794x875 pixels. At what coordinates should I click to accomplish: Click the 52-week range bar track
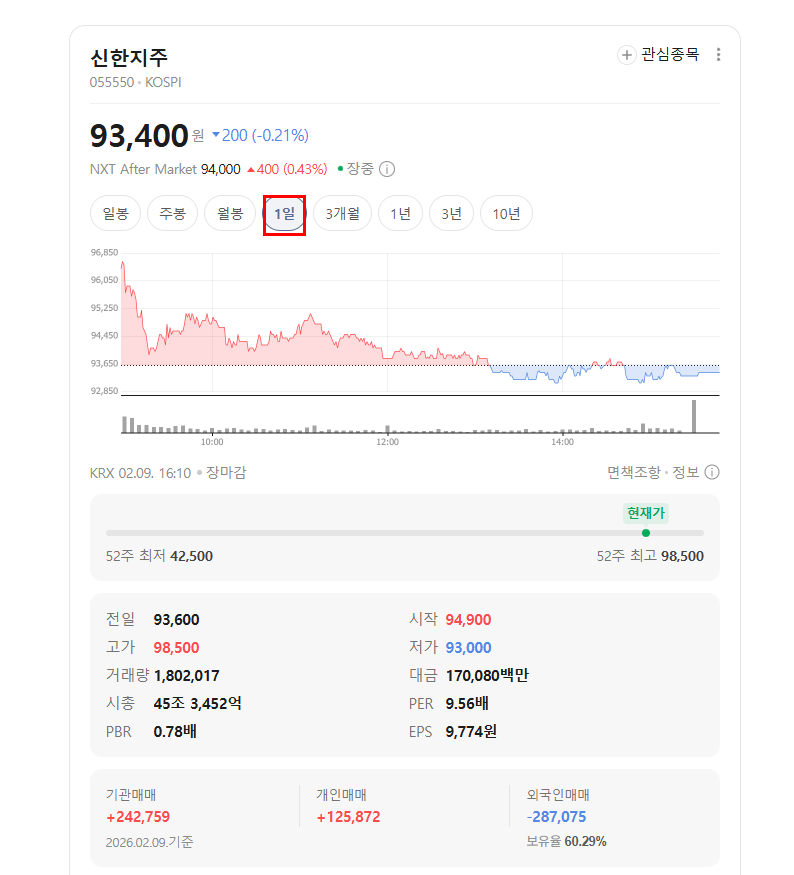[405, 533]
